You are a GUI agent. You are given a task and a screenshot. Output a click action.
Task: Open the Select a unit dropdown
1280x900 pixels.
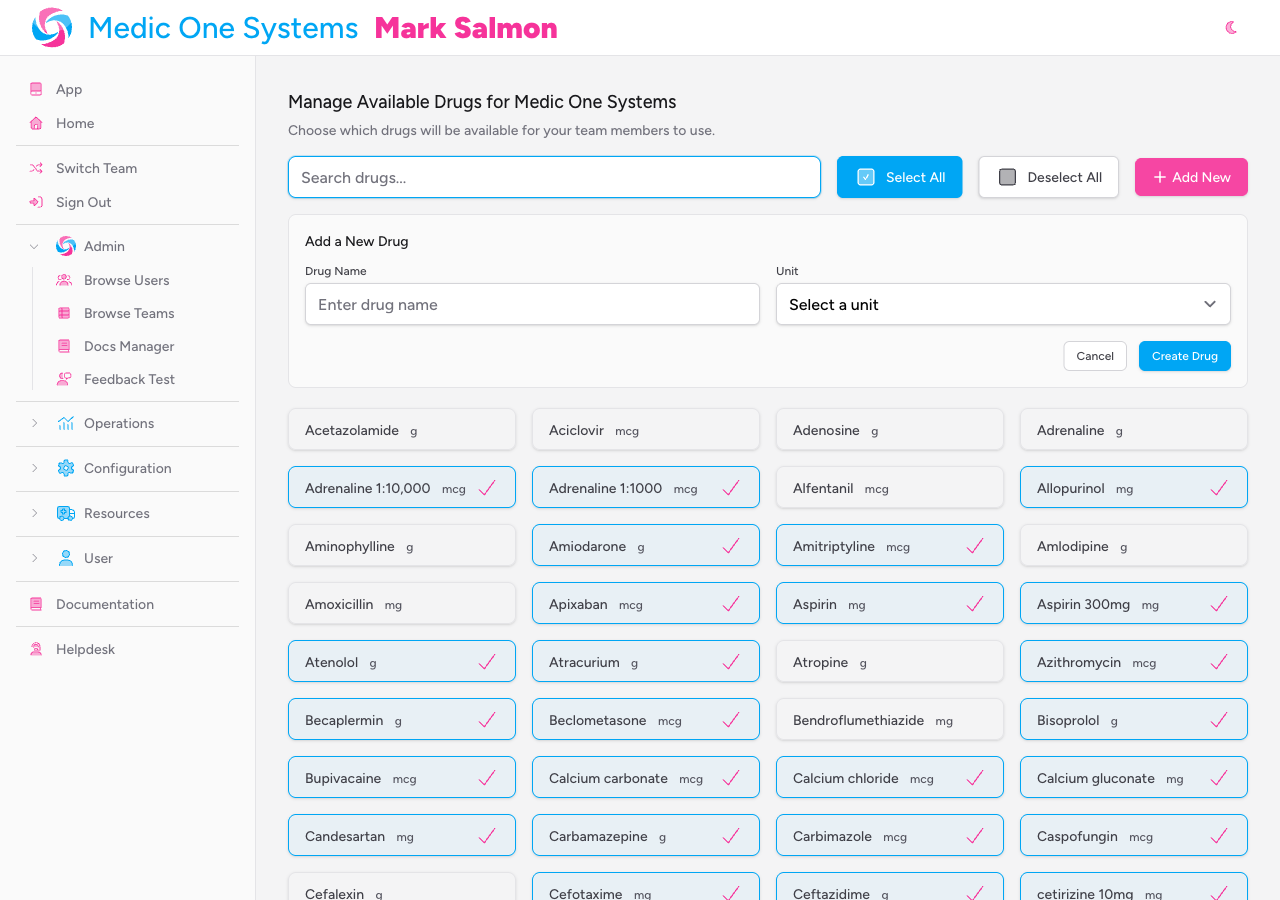click(x=1003, y=304)
